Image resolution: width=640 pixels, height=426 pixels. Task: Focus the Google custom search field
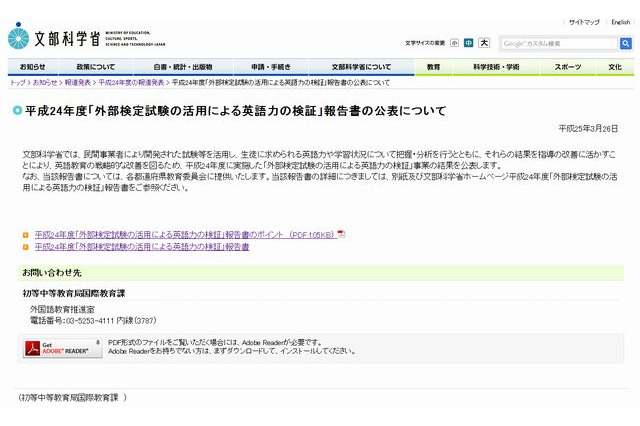[x=559, y=43]
